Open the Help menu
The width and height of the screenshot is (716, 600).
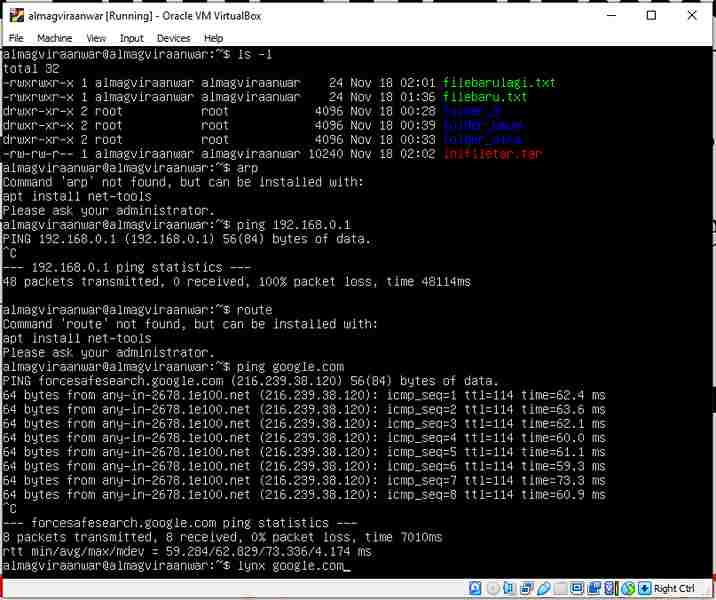pos(213,38)
